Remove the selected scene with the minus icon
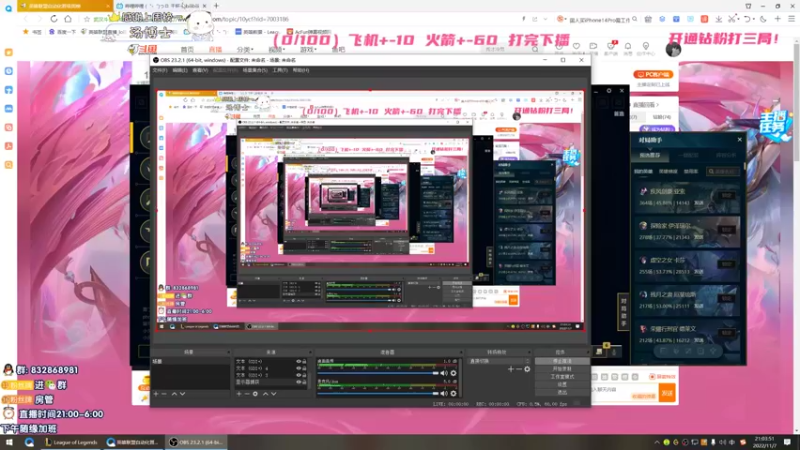The image size is (800, 450). (x=164, y=394)
